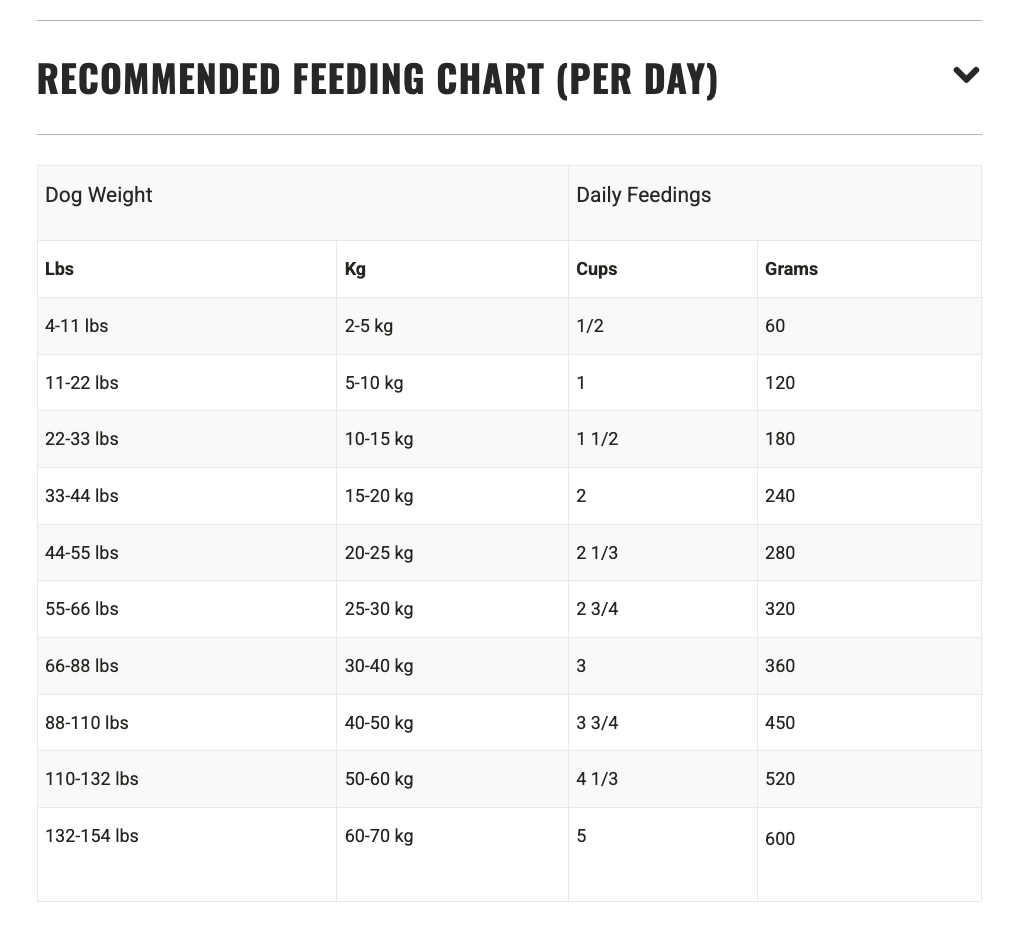Click the 360 grams value

tap(780, 666)
